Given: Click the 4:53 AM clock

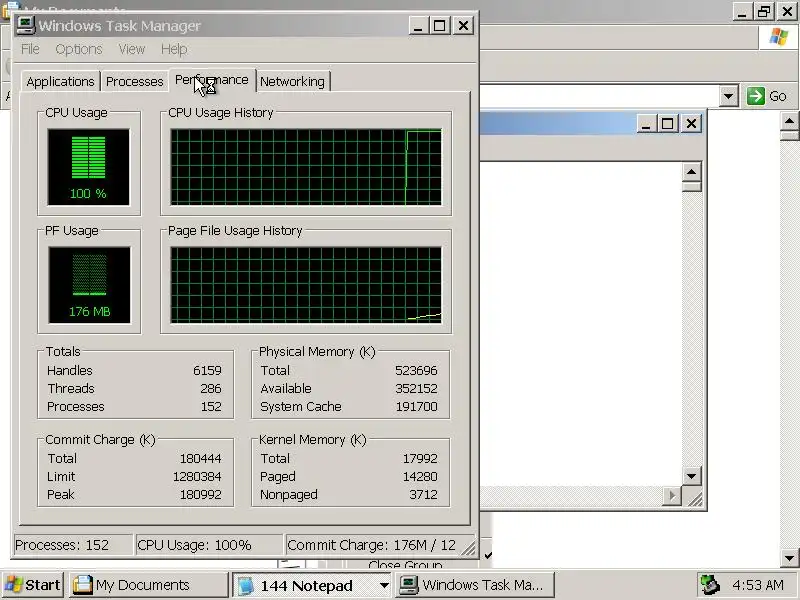Looking at the screenshot, I should point(758,585).
